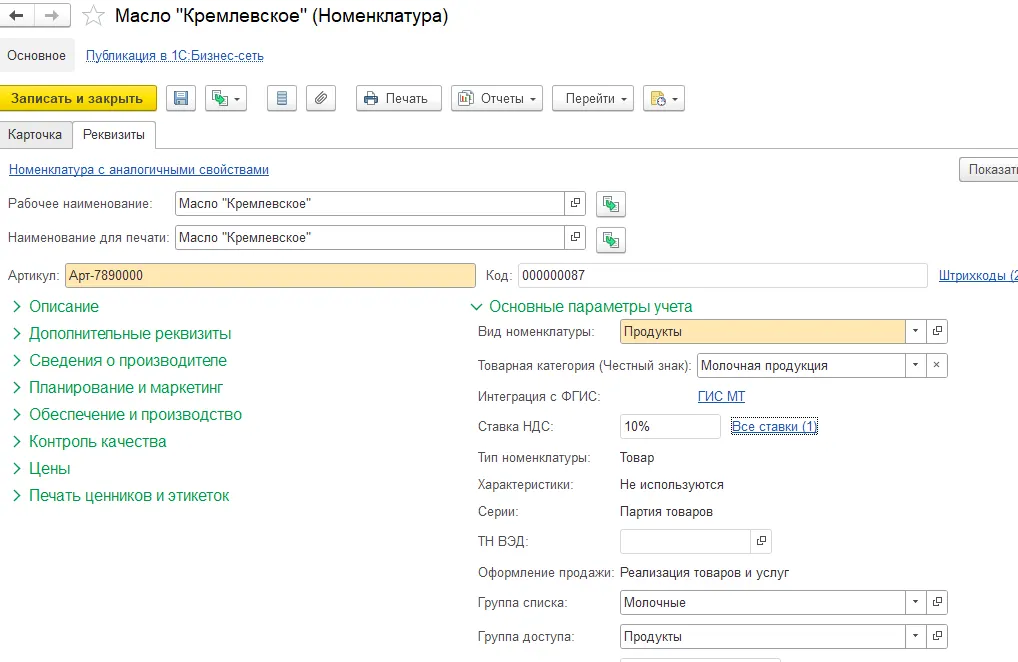Click Товарная категория field Молочная продукция

801,365
